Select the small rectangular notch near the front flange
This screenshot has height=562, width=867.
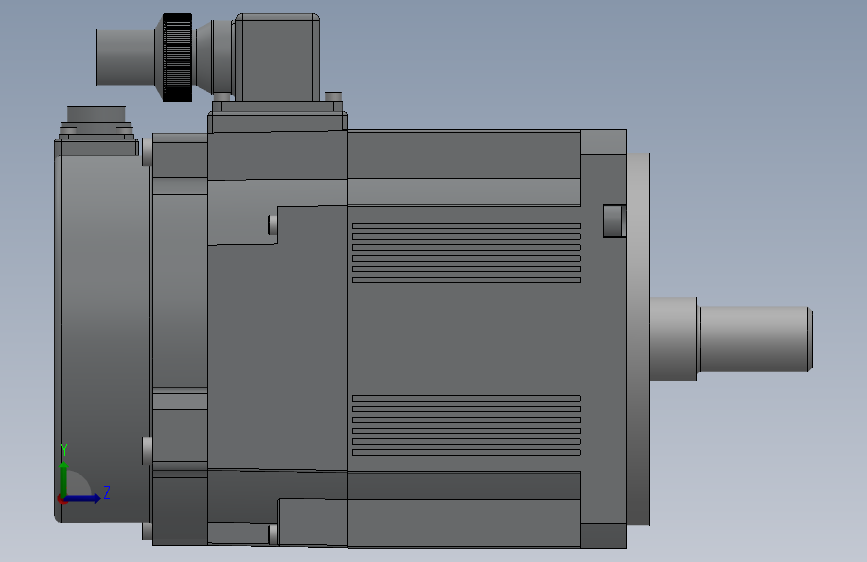pyautogui.click(x=614, y=221)
